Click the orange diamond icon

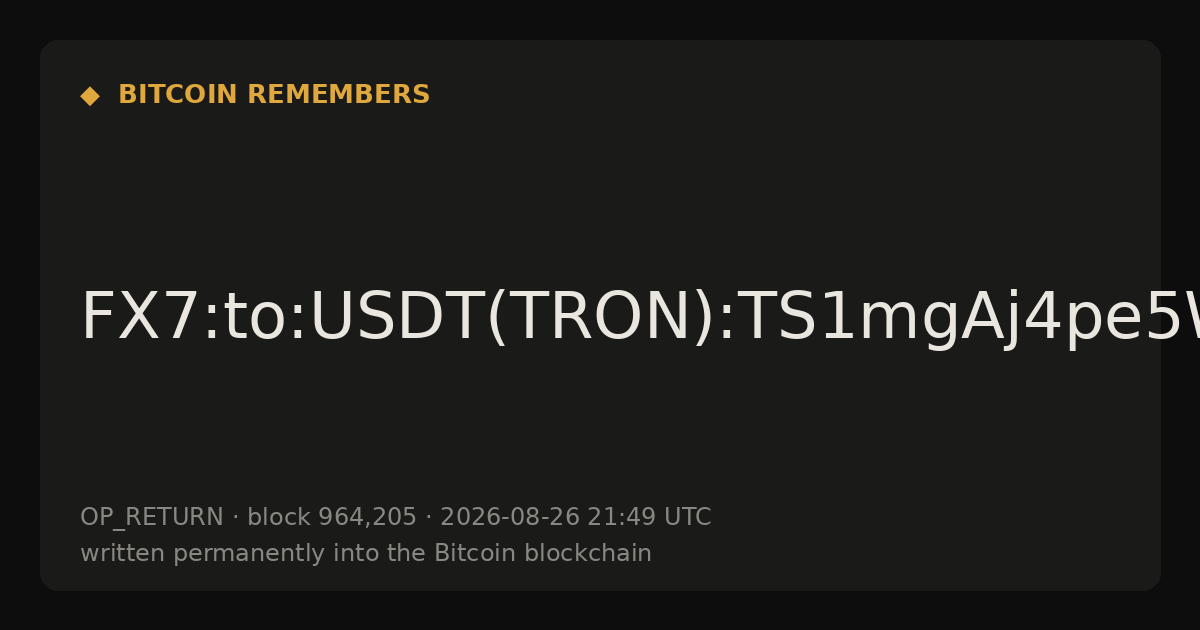90,95
